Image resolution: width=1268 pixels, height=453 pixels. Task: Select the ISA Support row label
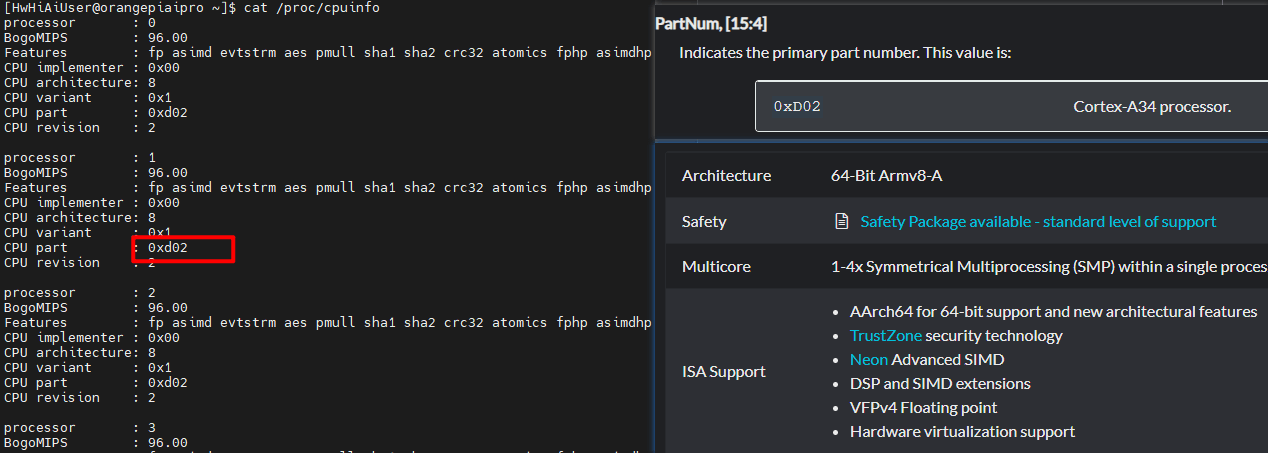pyautogui.click(x=724, y=371)
